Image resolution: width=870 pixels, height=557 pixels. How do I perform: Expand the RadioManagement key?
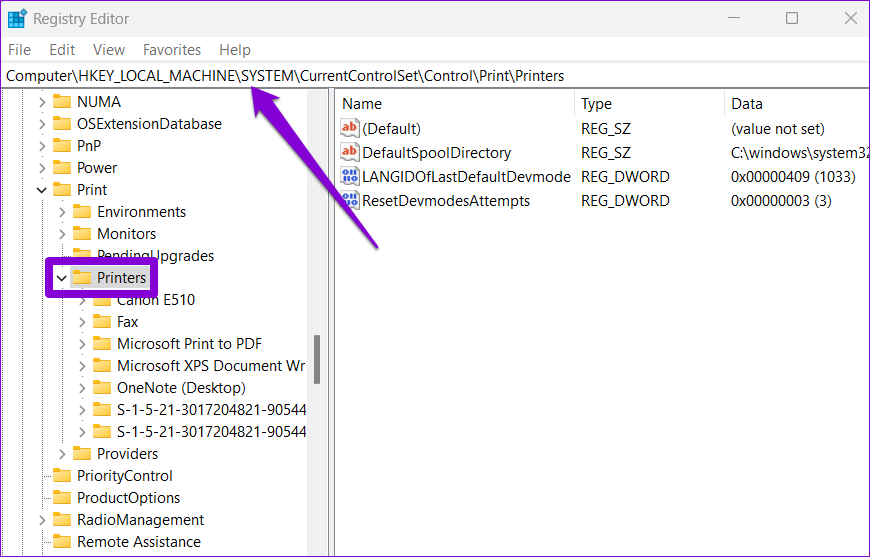[x=42, y=520]
